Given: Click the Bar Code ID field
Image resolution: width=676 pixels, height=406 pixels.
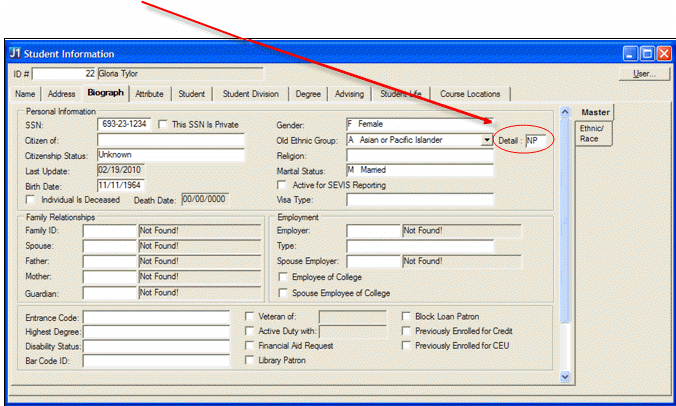Looking at the screenshot, I should click(156, 361).
